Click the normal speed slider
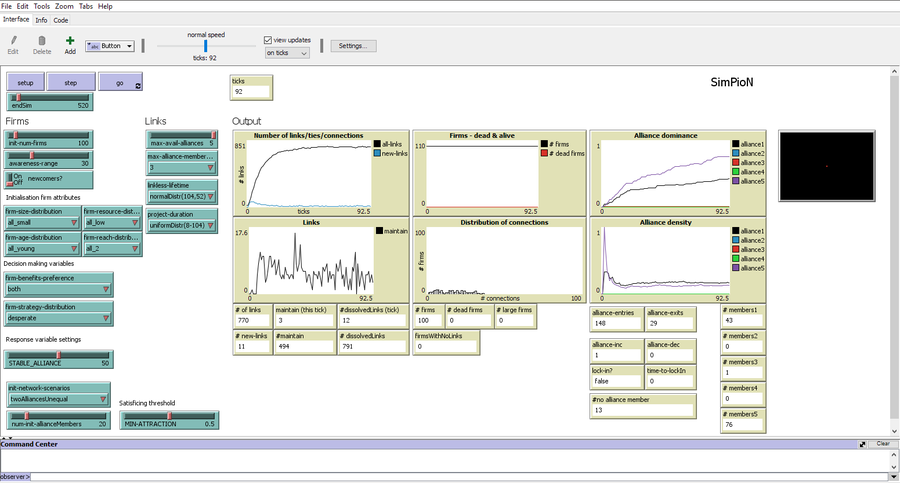Image resolution: width=900 pixels, height=483 pixels. [x=206, y=46]
